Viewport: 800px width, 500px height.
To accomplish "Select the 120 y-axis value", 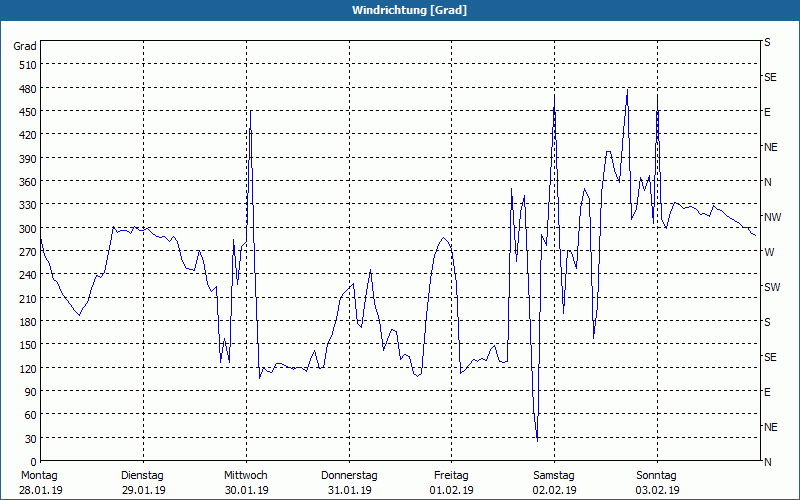I will coord(28,368).
